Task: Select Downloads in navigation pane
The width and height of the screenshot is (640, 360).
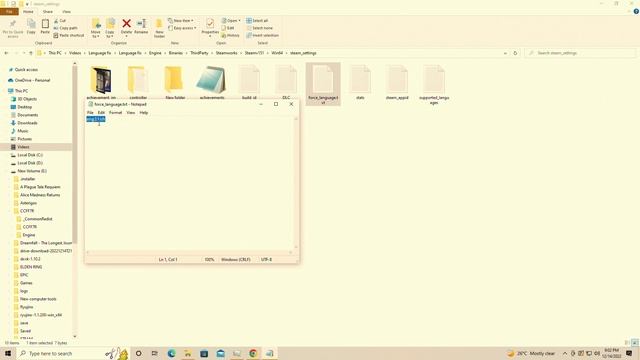Action: point(27,123)
